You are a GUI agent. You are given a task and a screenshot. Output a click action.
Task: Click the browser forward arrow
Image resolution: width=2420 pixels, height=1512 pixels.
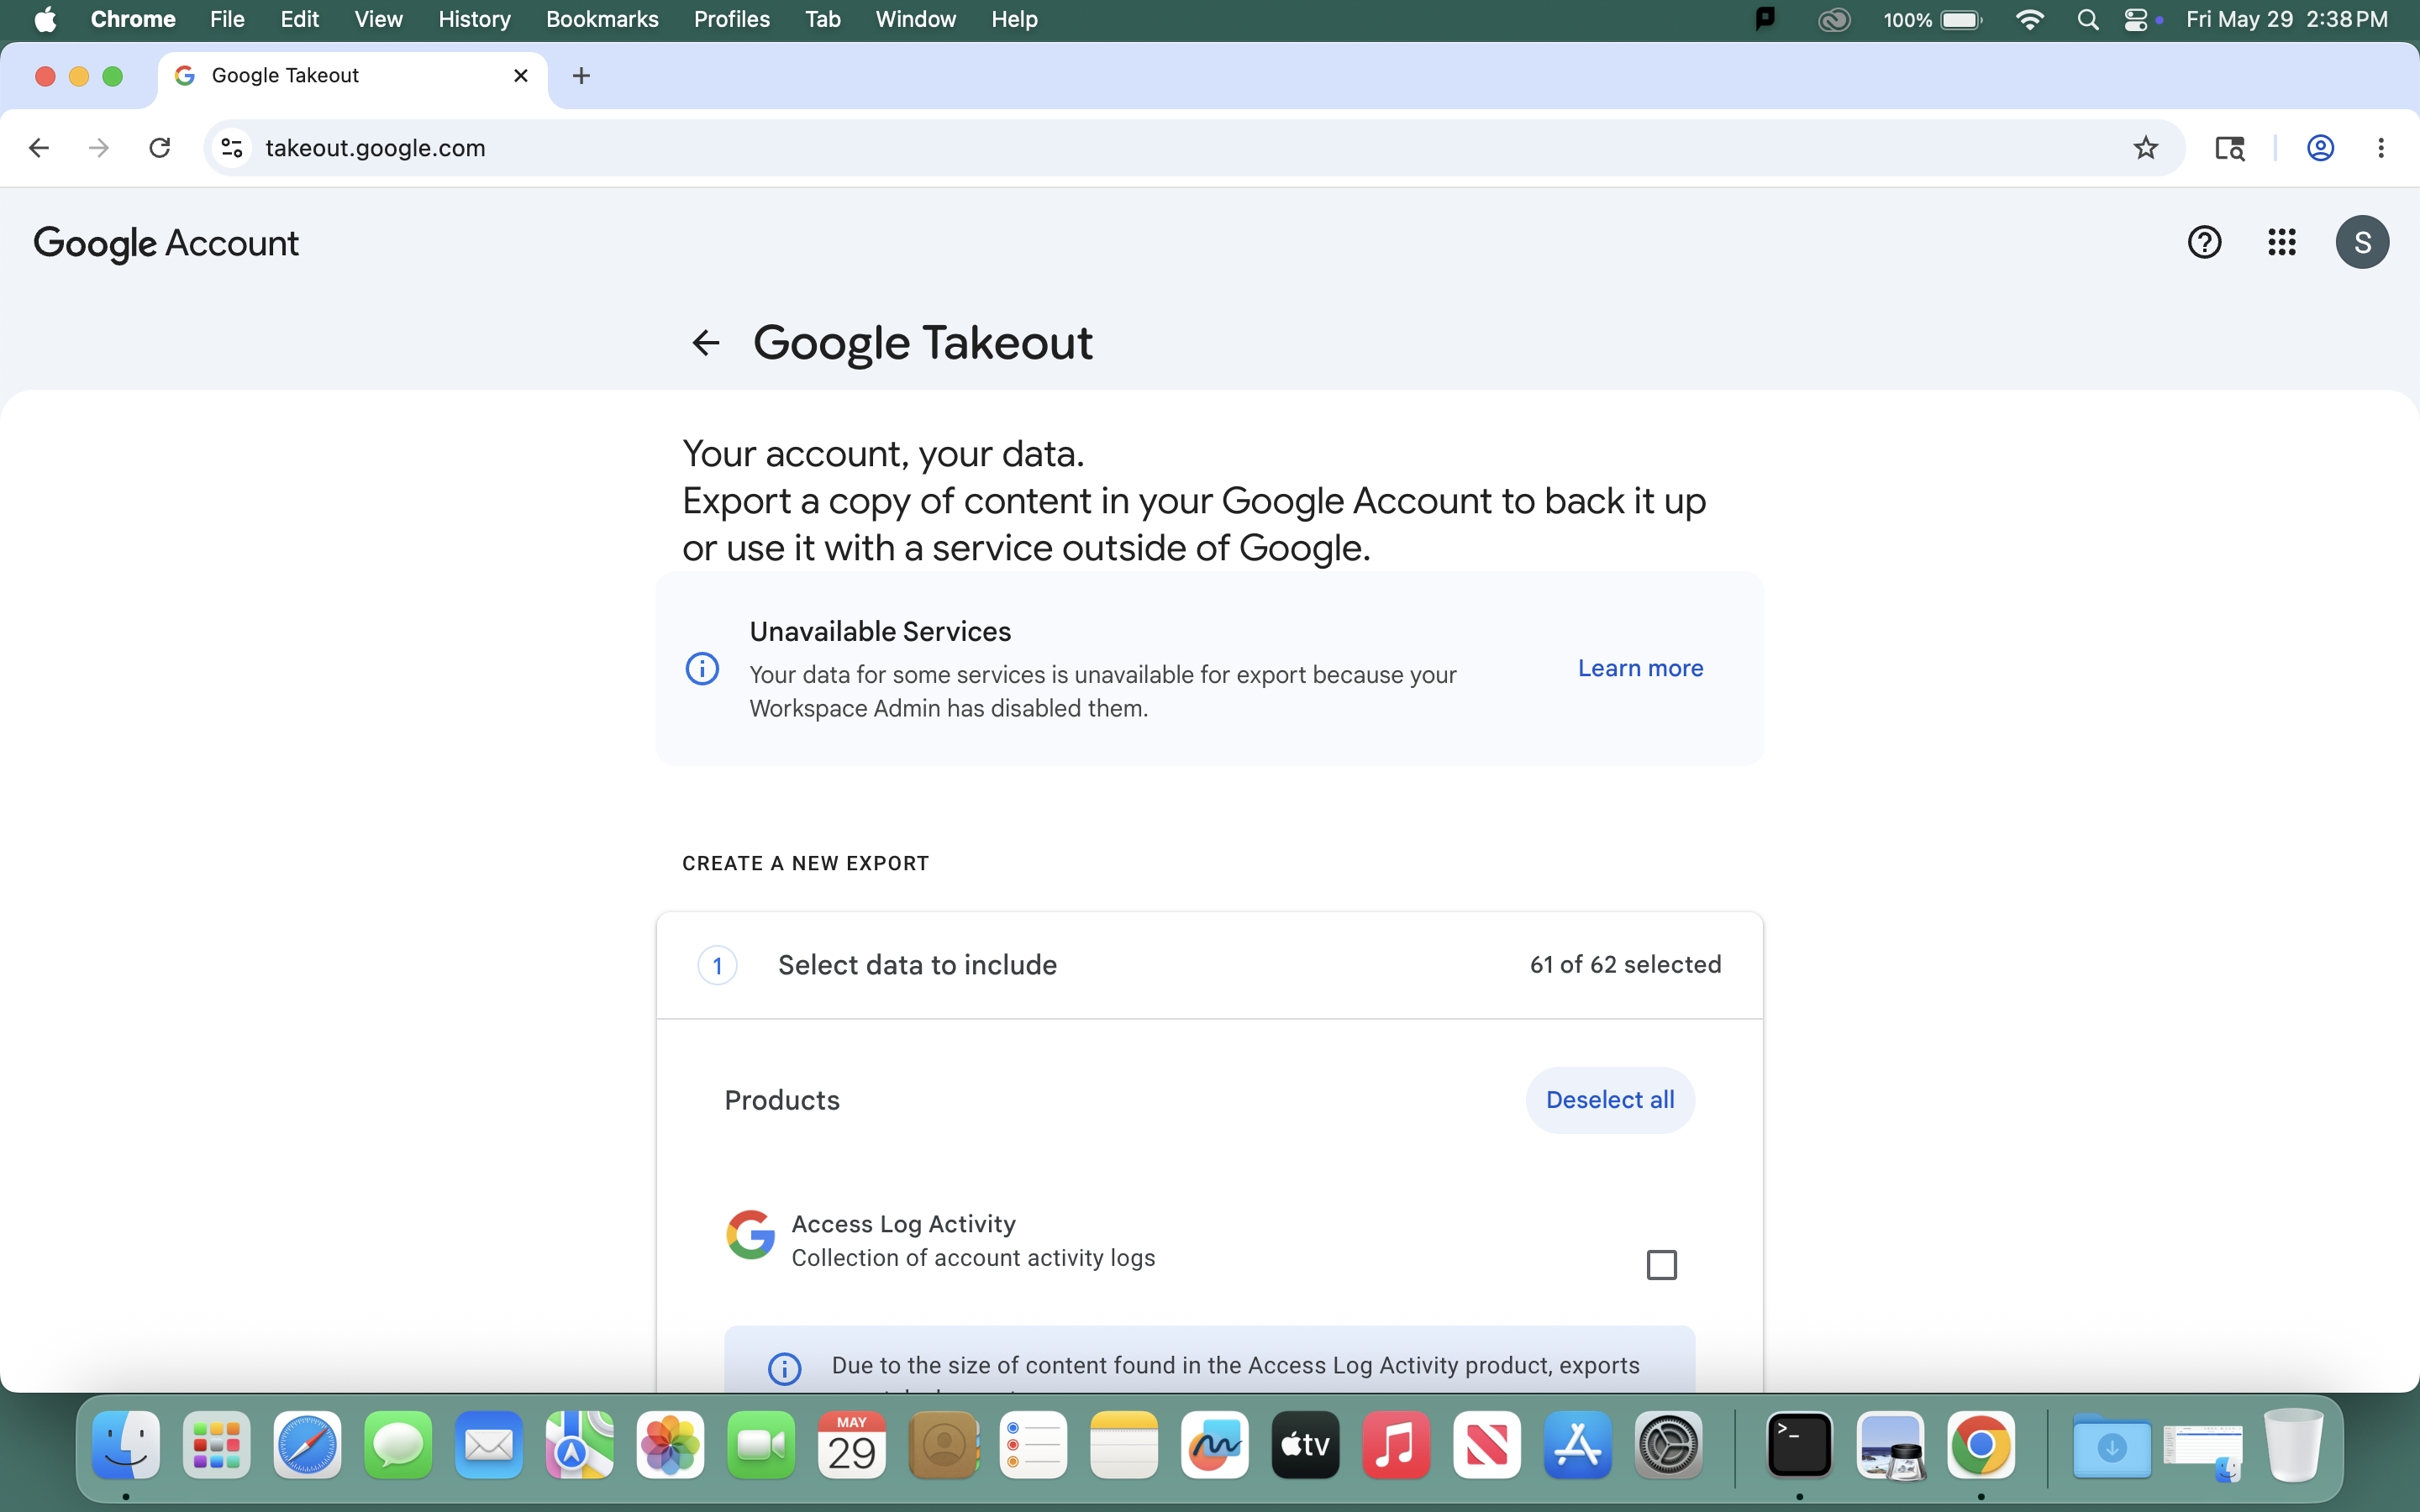99,148
